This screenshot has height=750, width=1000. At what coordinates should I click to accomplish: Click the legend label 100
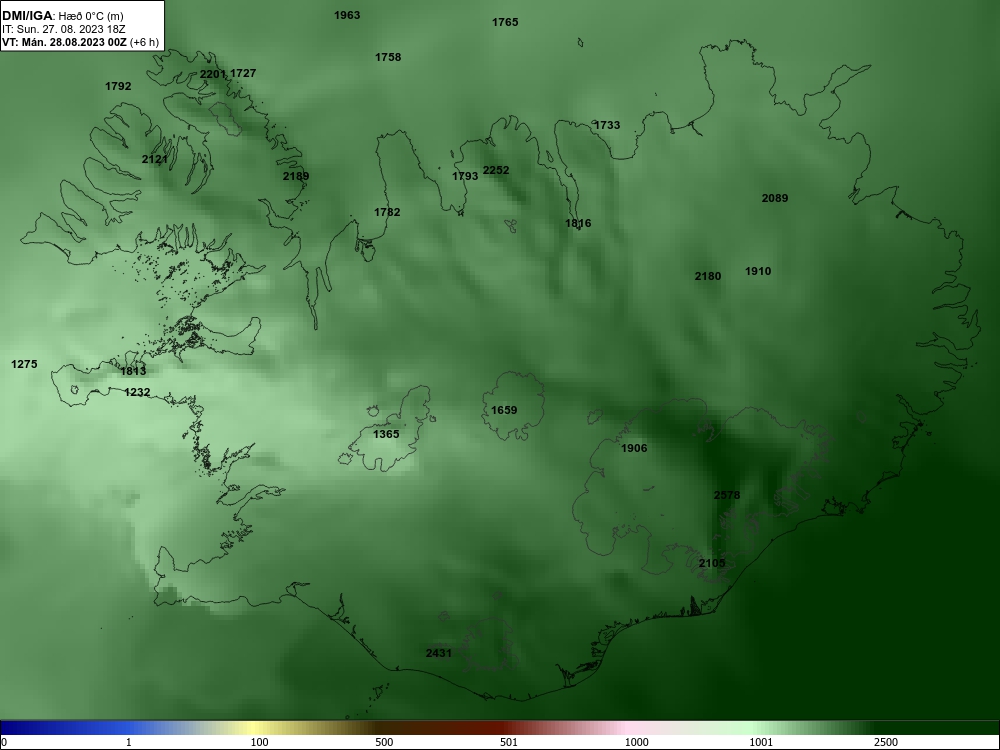259,742
